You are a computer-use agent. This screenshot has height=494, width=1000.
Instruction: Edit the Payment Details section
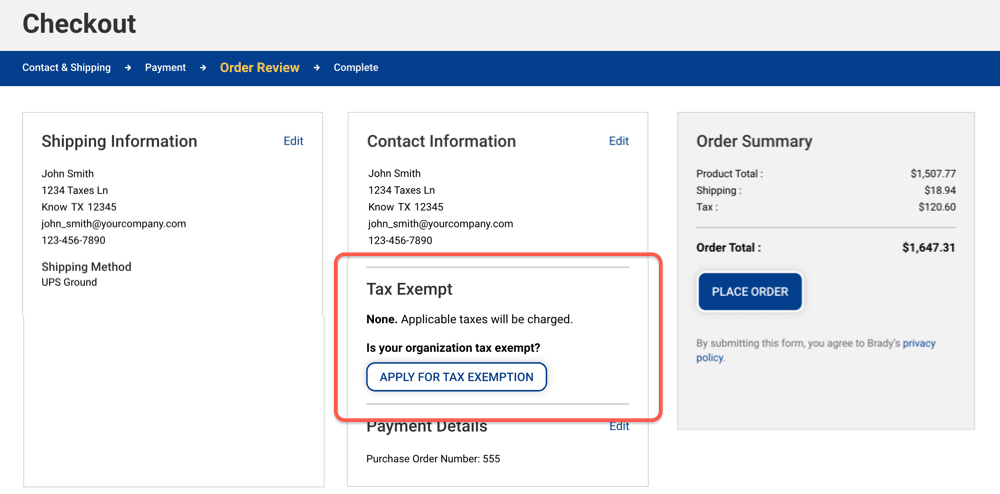click(619, 426)
